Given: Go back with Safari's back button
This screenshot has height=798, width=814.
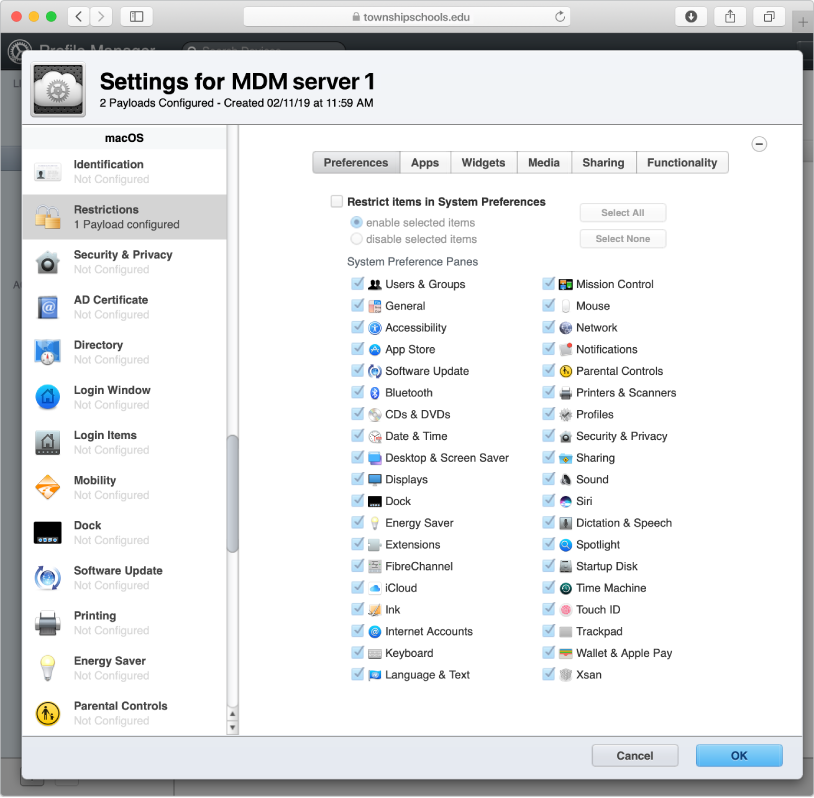Looking at the screenshot, I should pyautogui.click(x=78, y=17).
